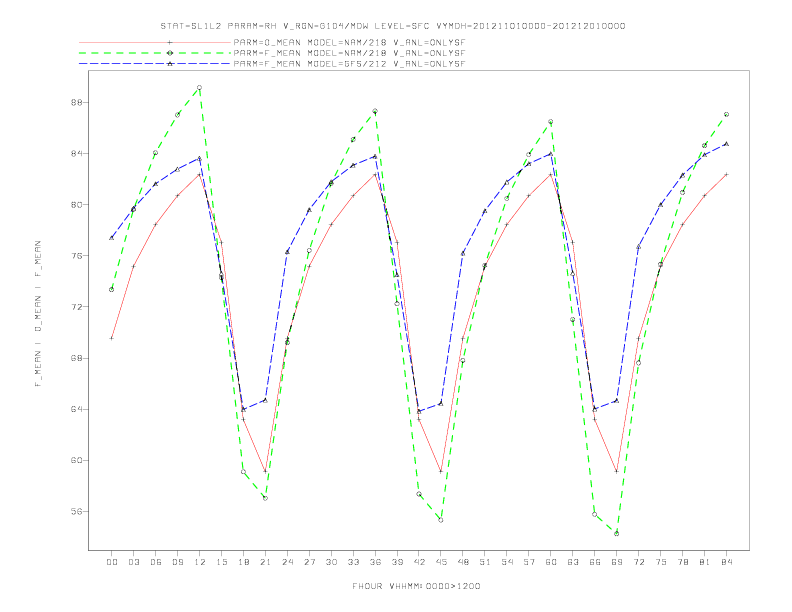Click the circle marker on the green legend line
The width and height of the screenshot is (792, 612).
coord(170,53)
